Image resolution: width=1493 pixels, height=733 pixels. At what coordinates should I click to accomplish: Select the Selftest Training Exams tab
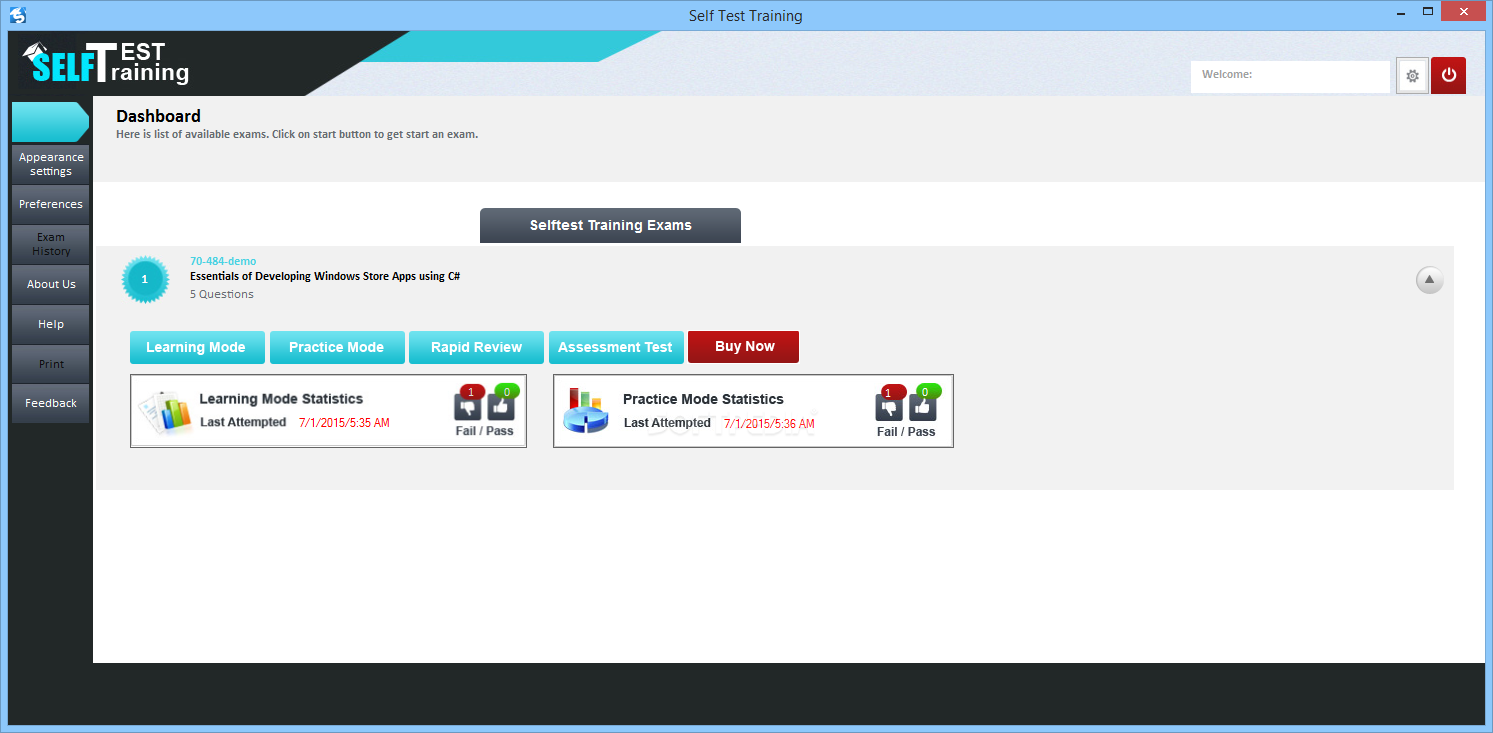[x=610, y=225]
